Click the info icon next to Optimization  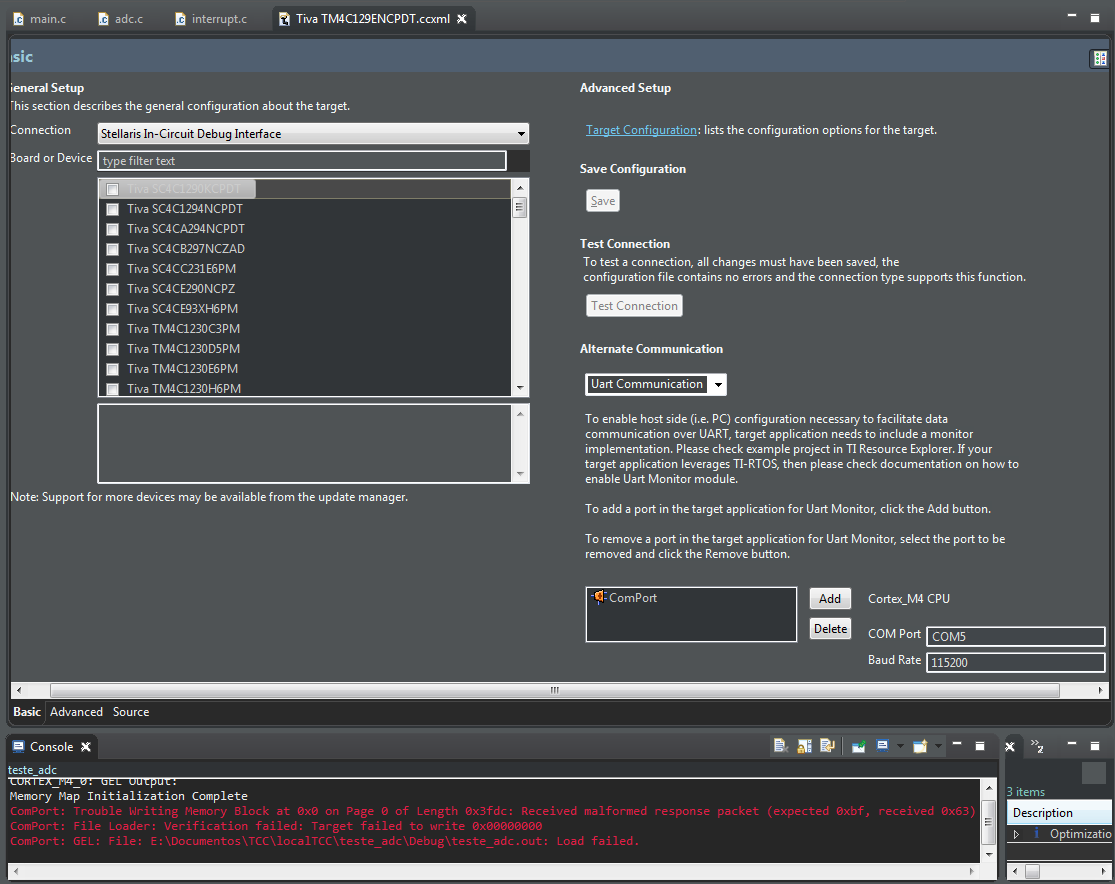click(1036, 833)
